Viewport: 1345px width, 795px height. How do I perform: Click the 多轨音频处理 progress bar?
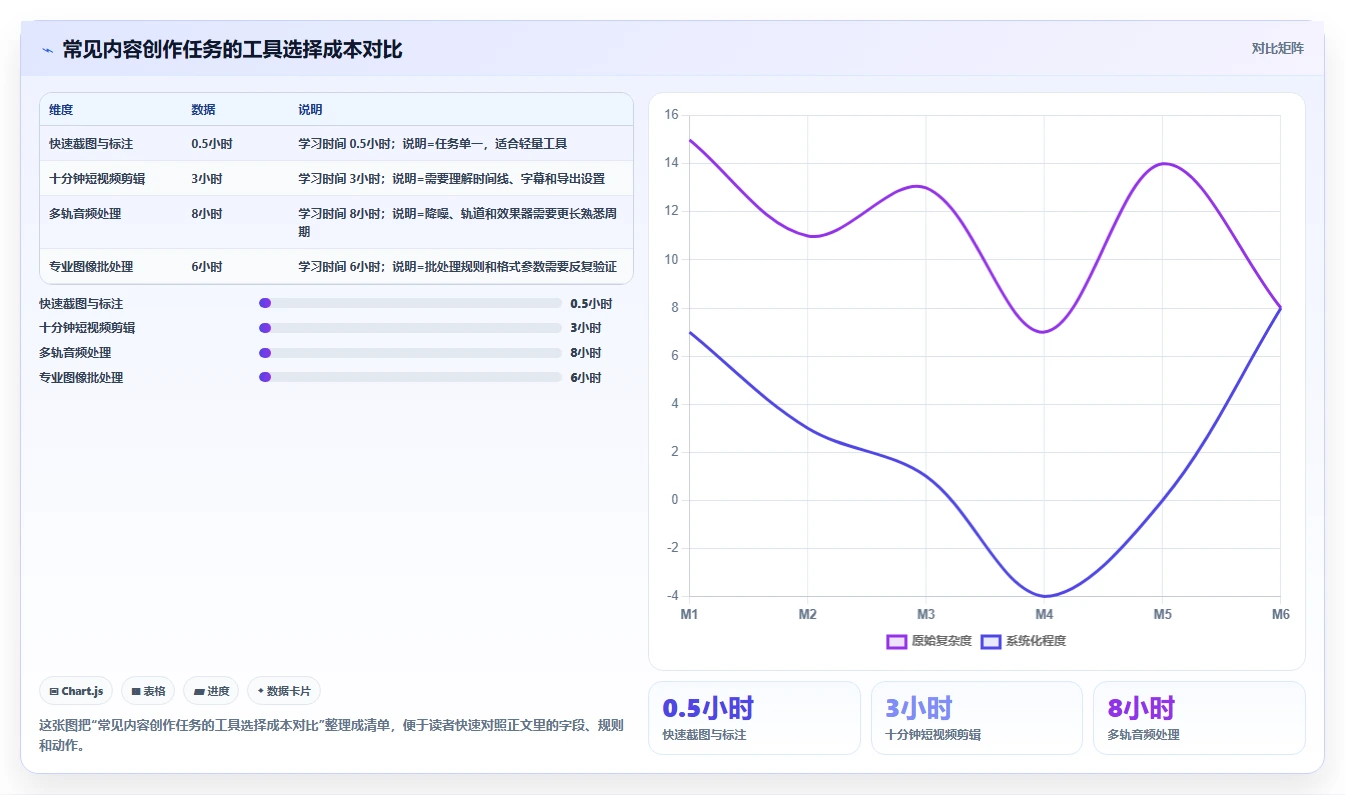(x=410, y=353)
